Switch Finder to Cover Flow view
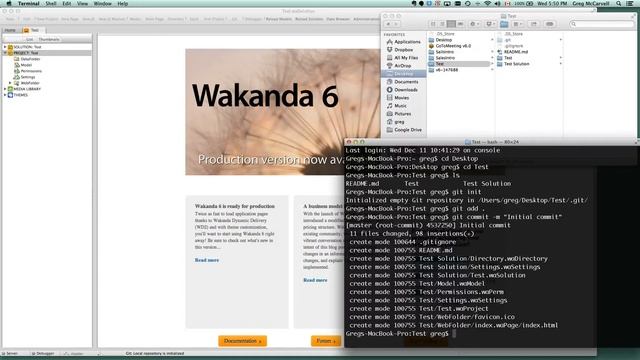Viewport: 640px width, 360px height. click(460, 24)
